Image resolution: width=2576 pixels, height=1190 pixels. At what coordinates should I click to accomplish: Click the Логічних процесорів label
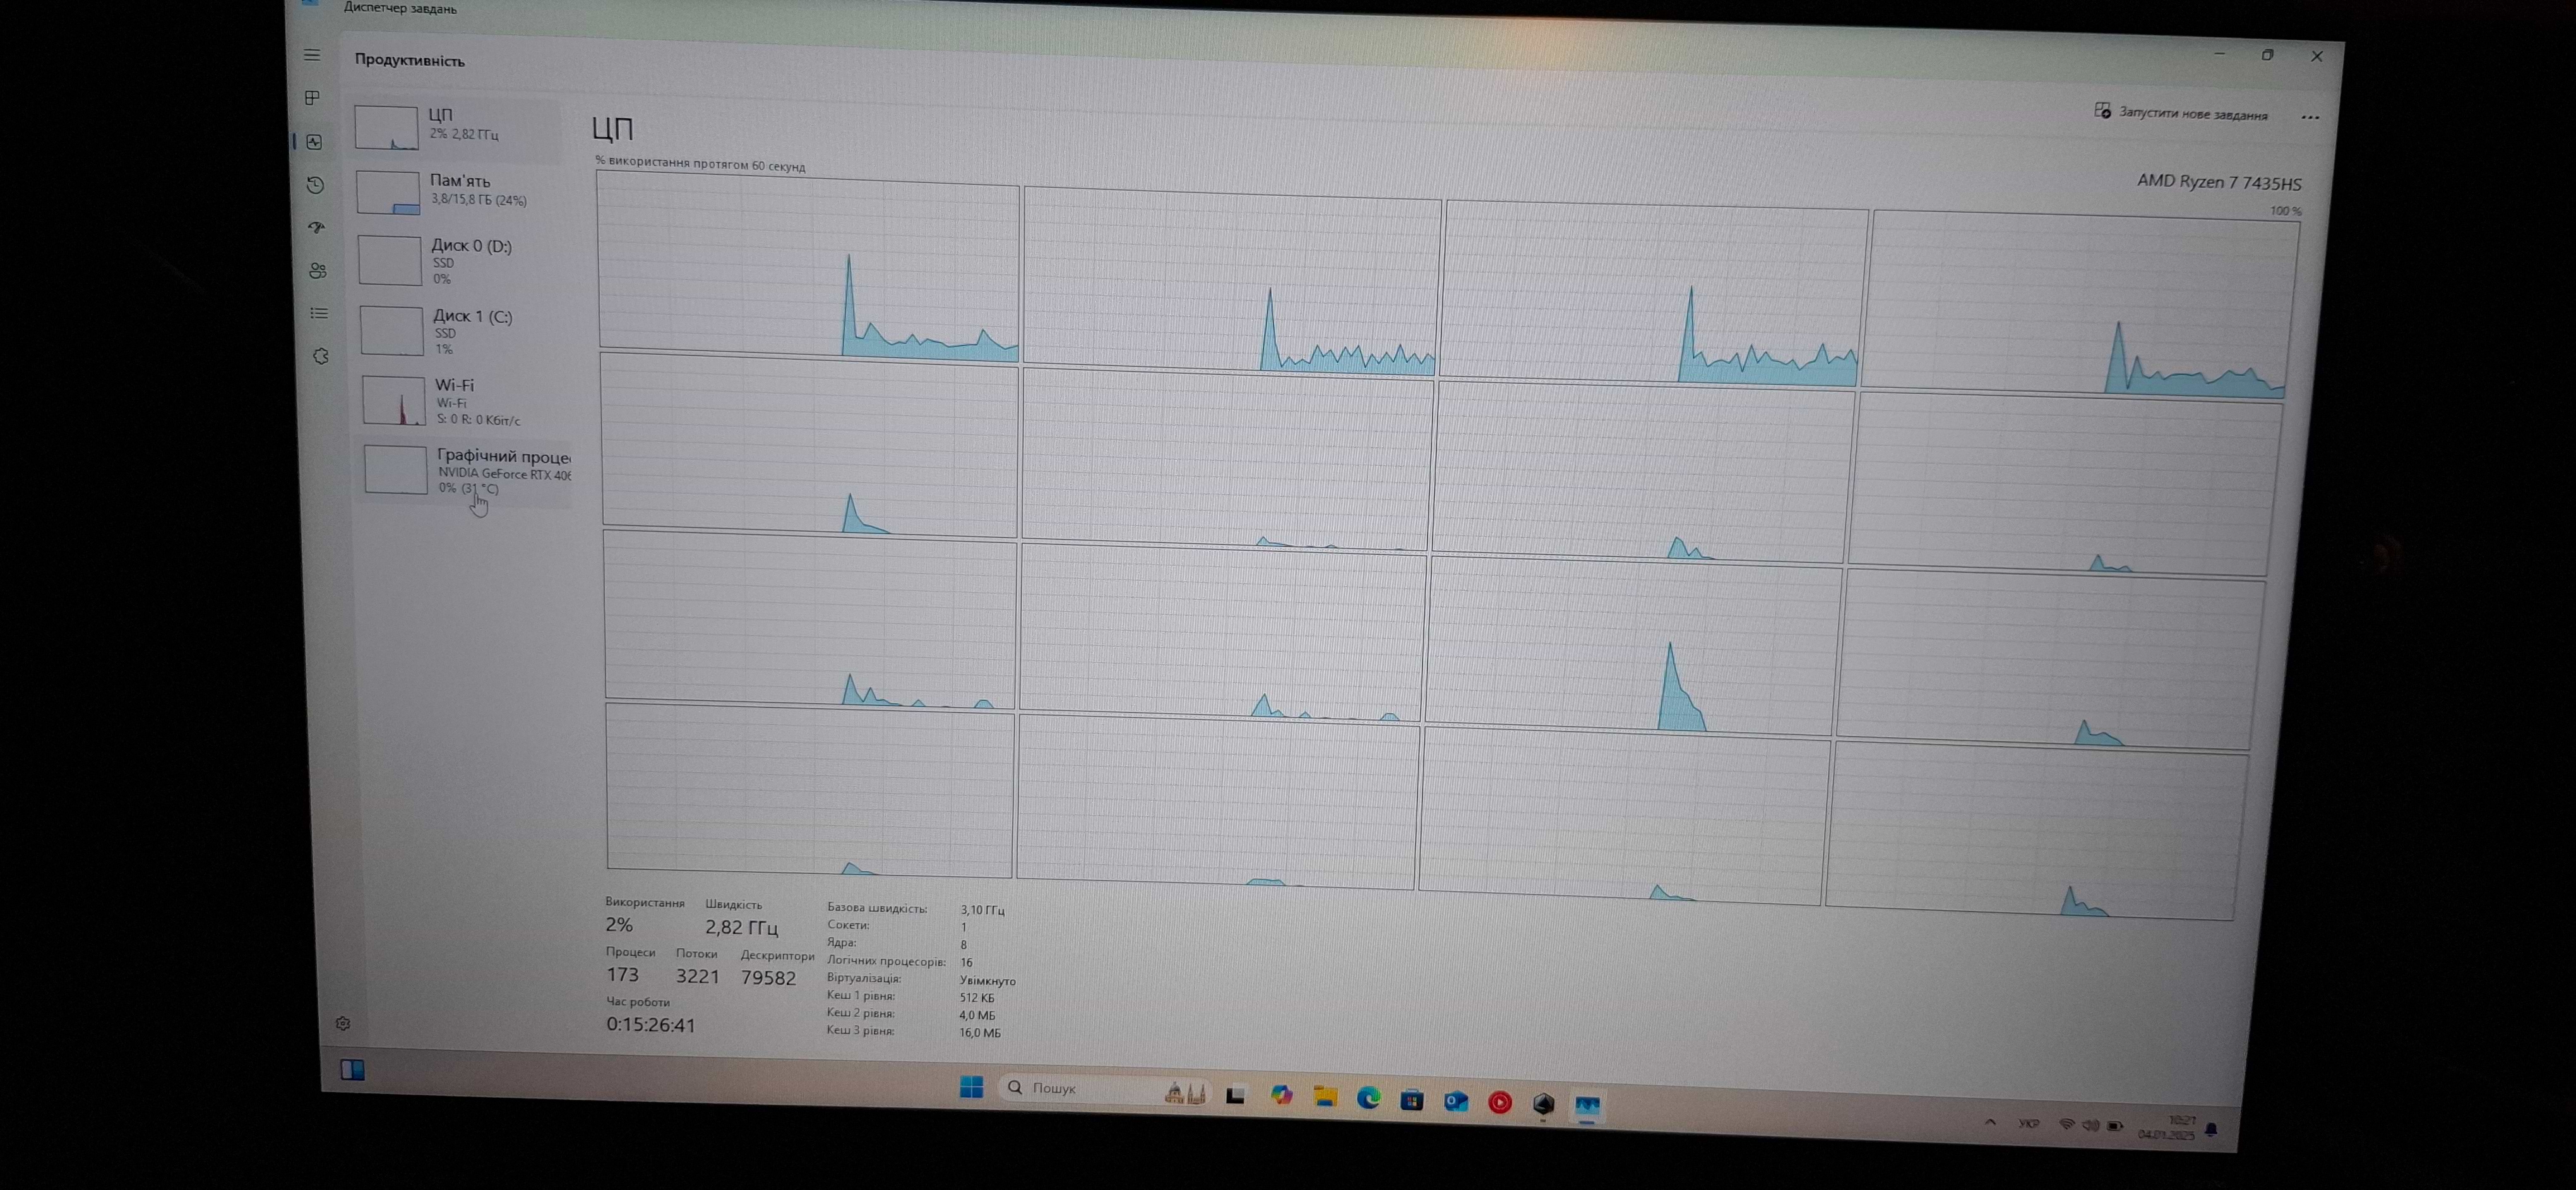886,962
